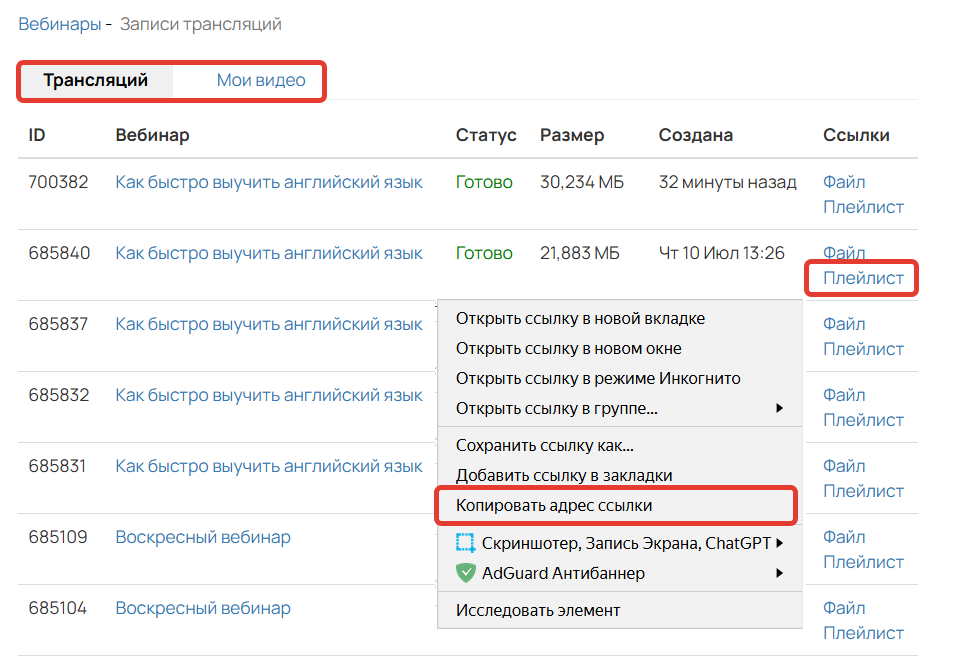The width and height of the screenshot is (967, 658).
Task: Open the first "Воскресный вебинар" link
Action: click(203, 537)
